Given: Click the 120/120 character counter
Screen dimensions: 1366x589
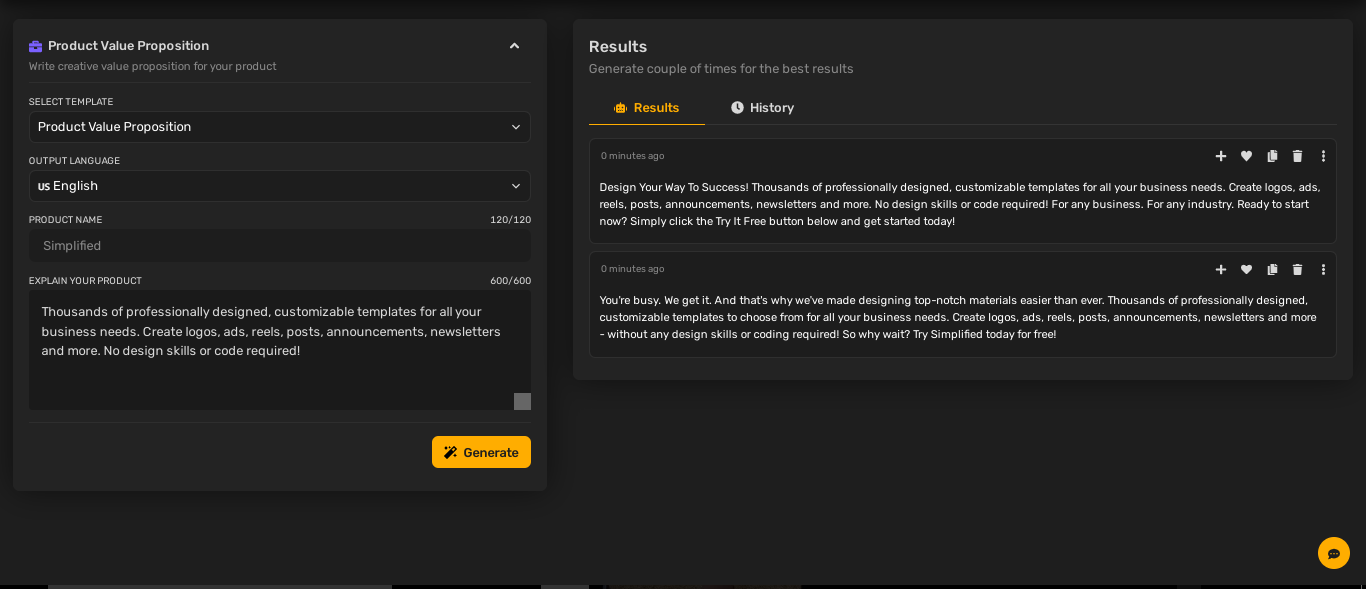Looking at the screenshot, I should pyautogui.click(x=510, y=220).
